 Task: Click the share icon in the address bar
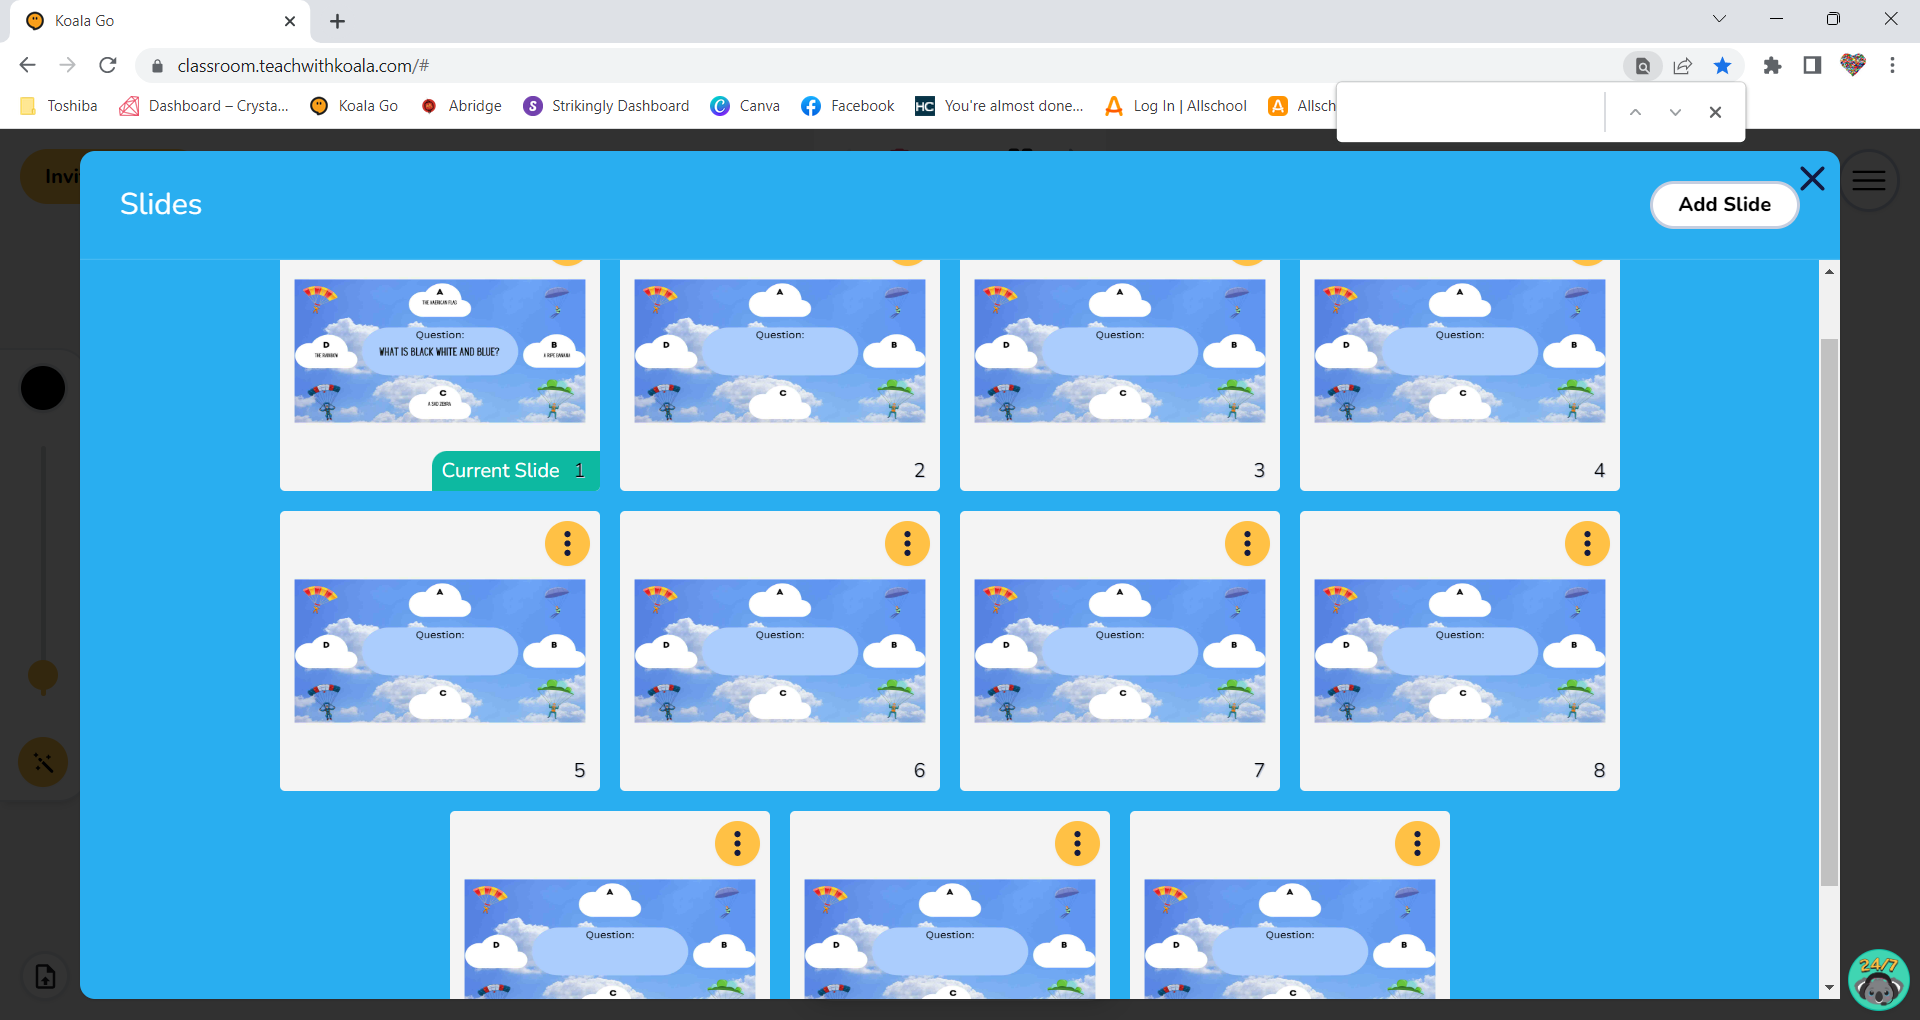click(1682, 65)
